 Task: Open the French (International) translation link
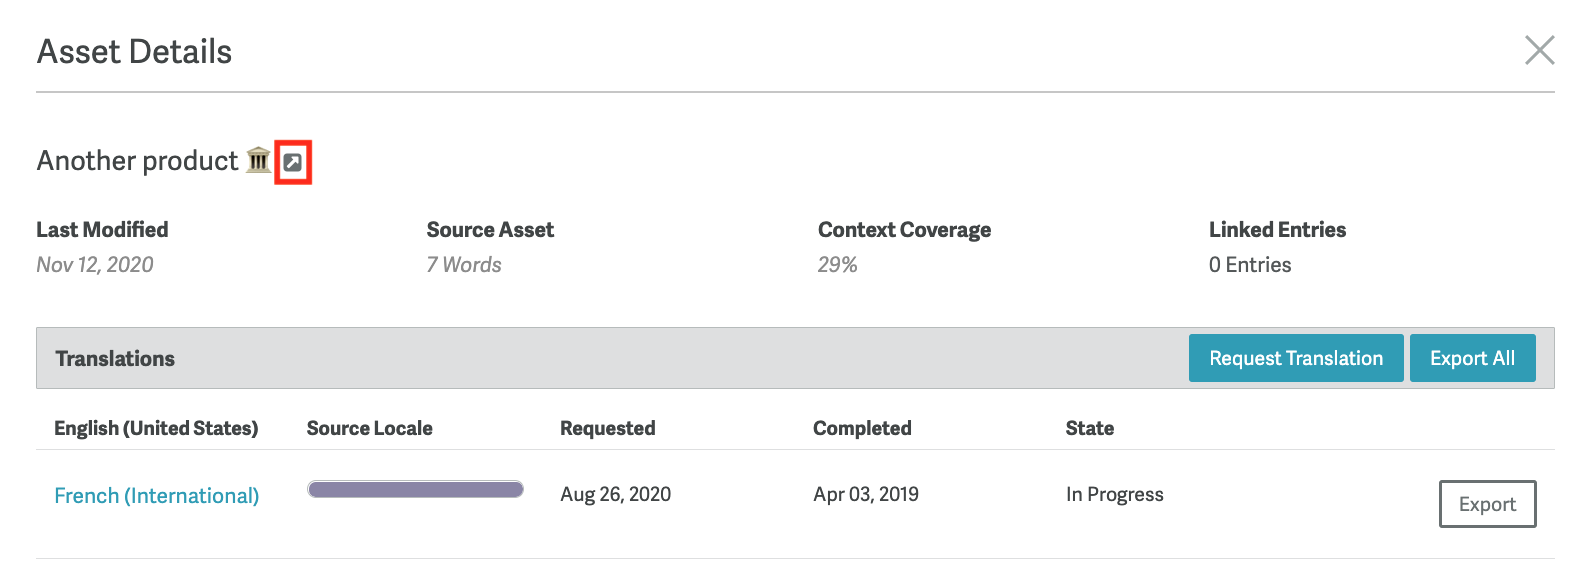[x=157, y=496]
